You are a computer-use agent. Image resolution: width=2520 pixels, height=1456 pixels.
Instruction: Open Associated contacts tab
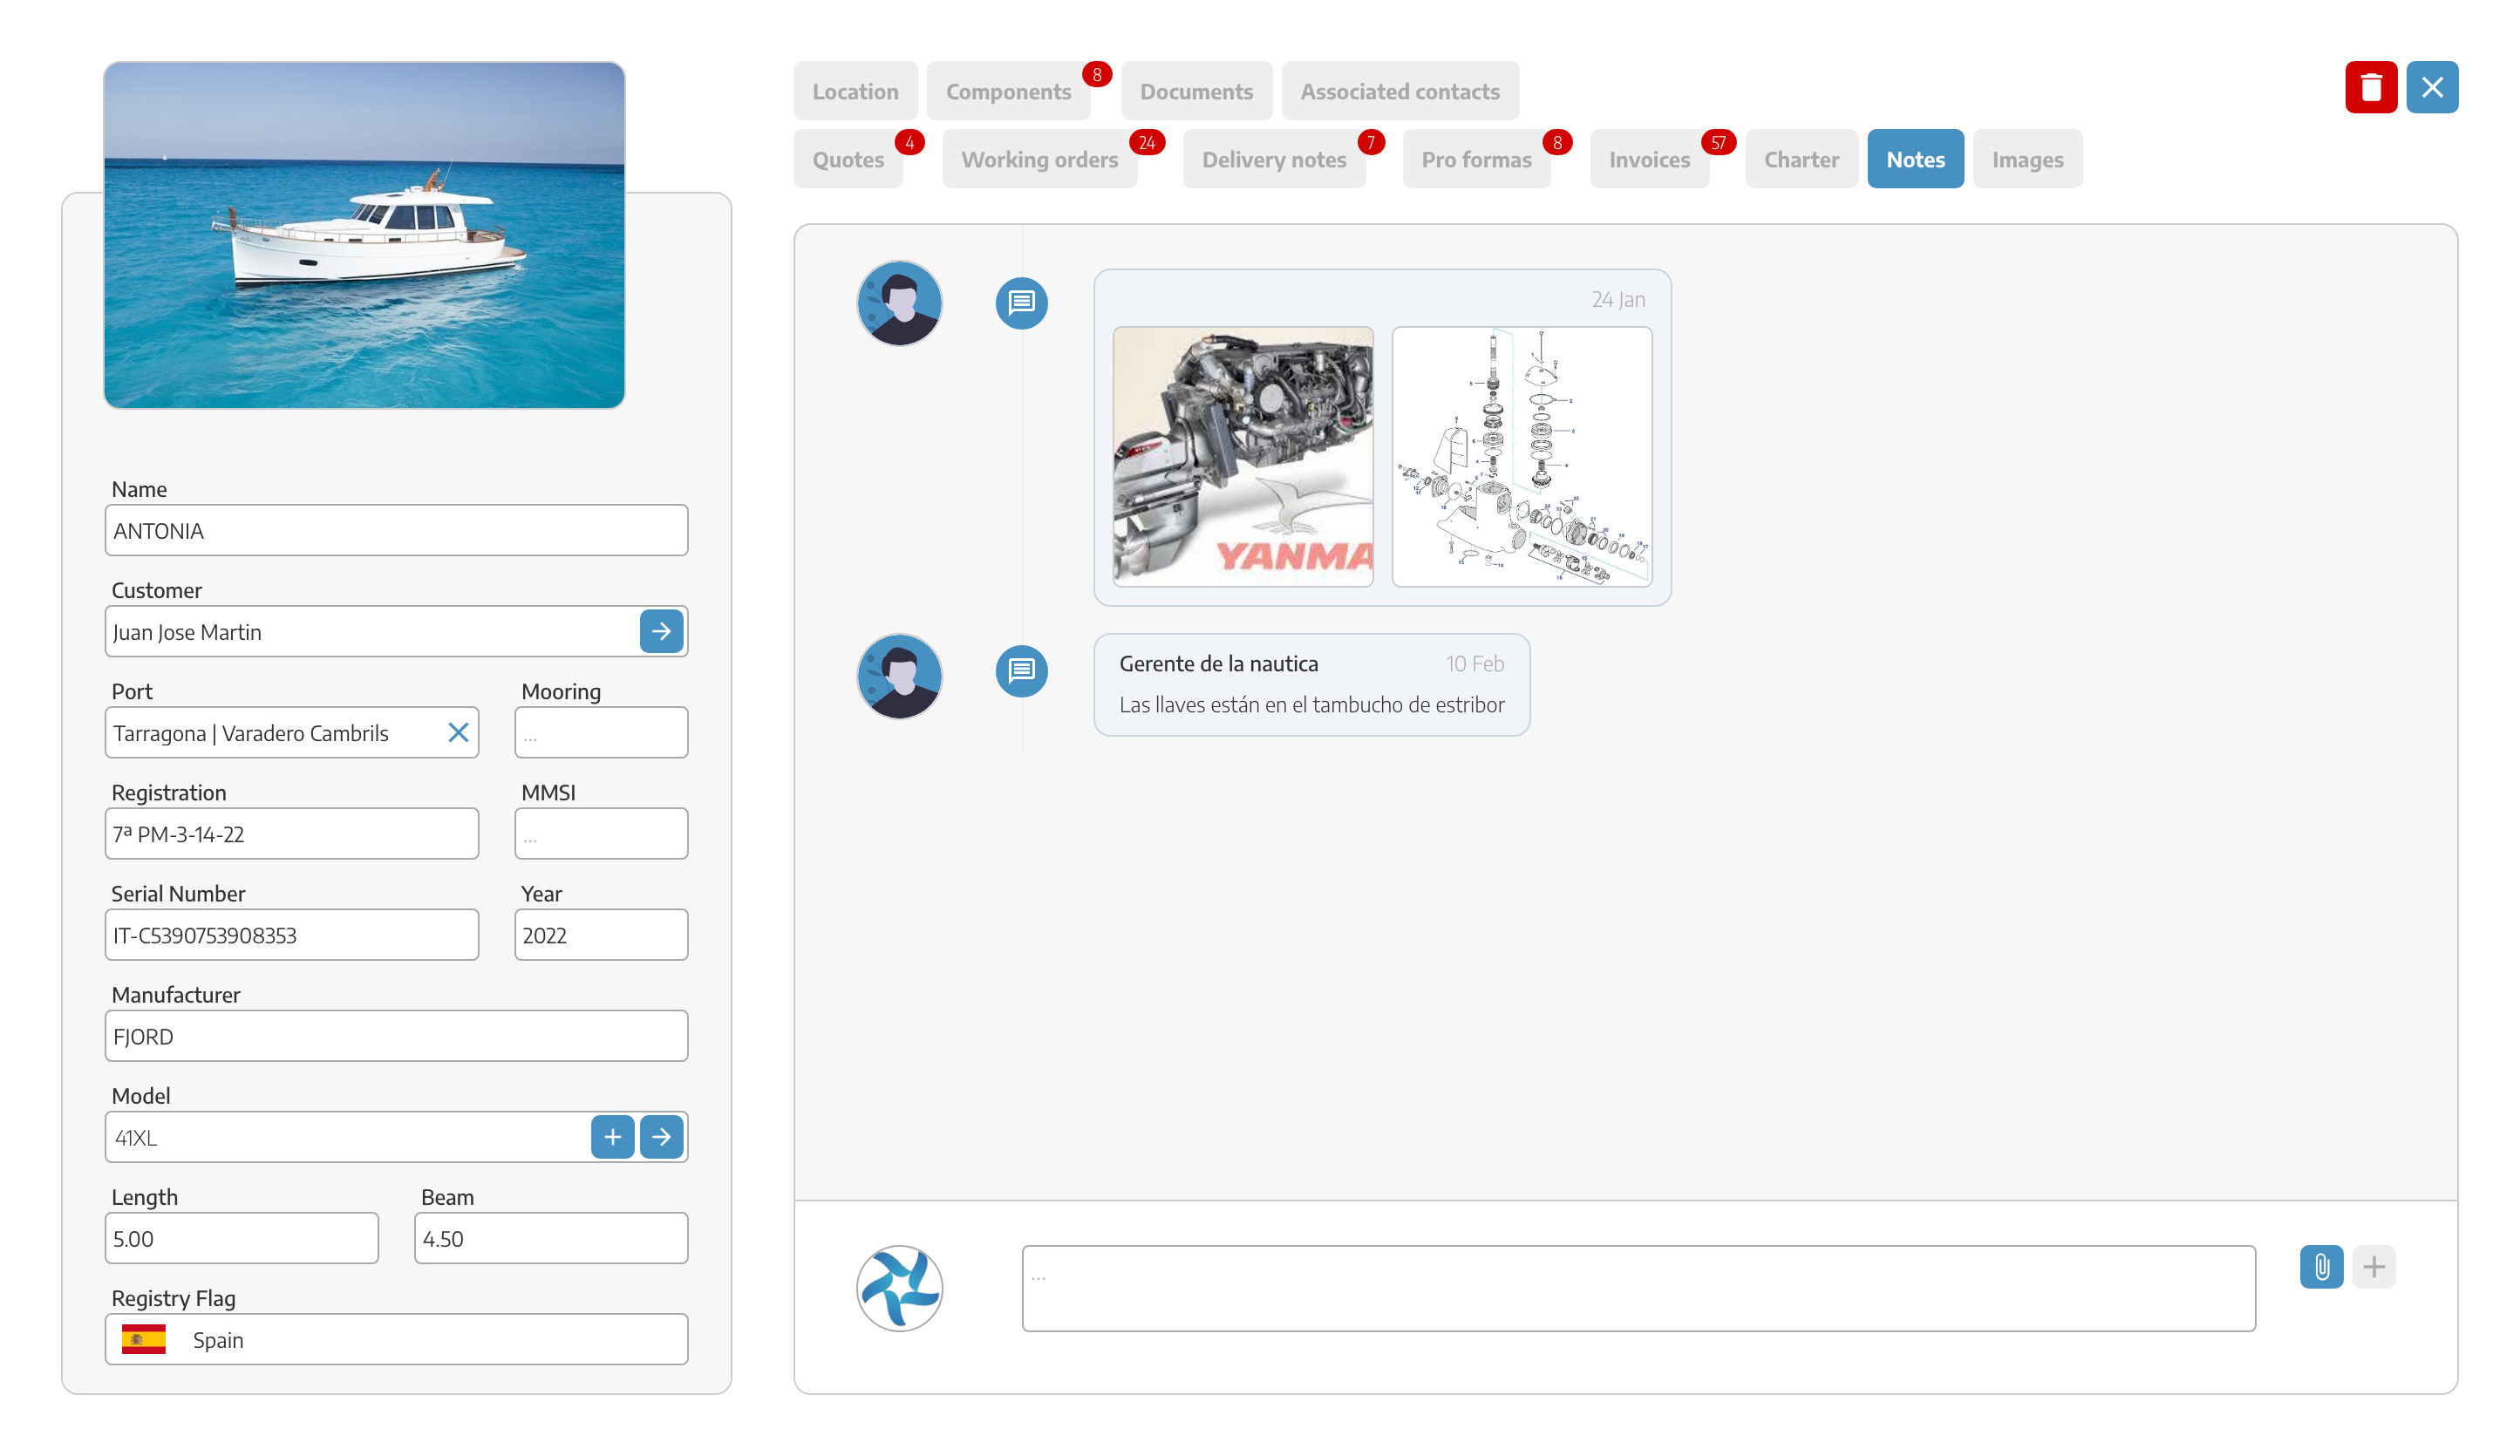(x=1400, y=91)
